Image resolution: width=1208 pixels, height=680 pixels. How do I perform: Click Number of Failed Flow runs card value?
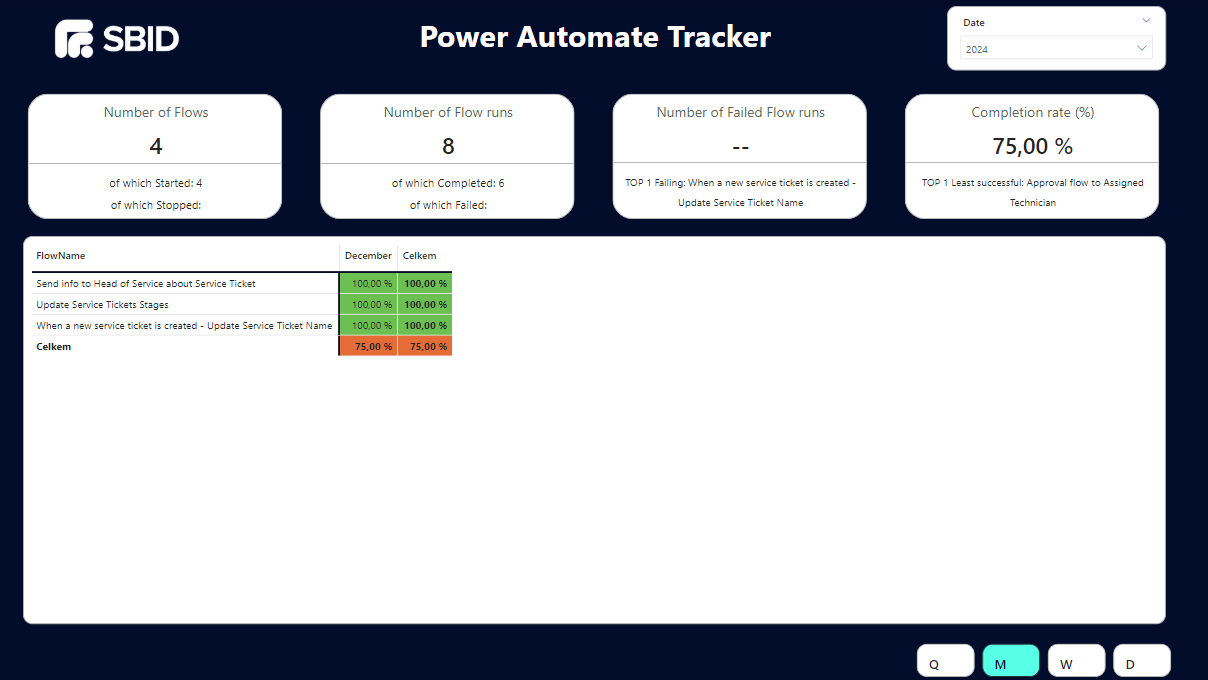740,146
